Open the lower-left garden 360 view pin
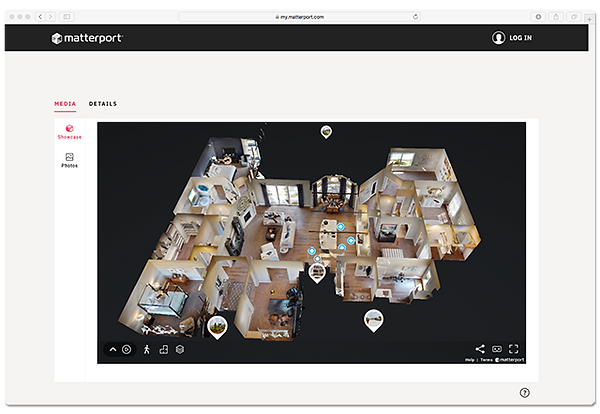 [x=217, y=328]
